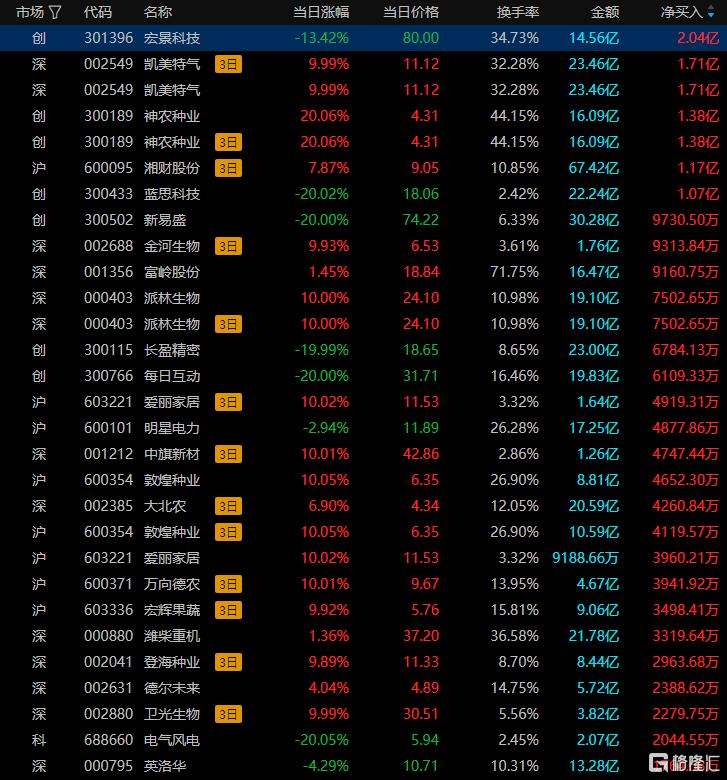Screen dimensions: 727x780
Task: Click the 科 market tag for 688660
Action: point(39,740)
